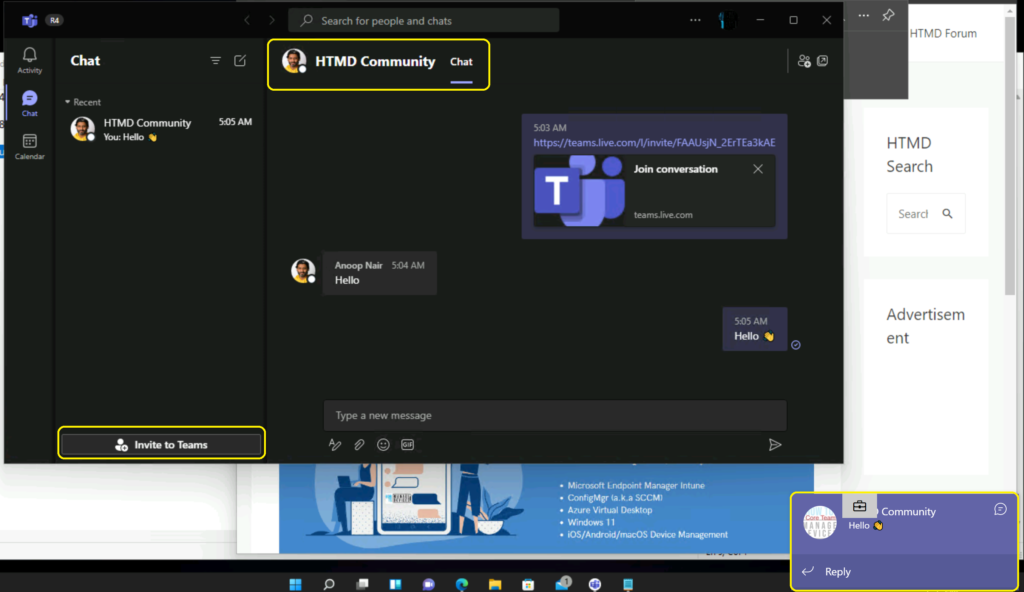This screenshot has width=1024, height=592.
Task: Switch to the Chat tab in header
Action: 461,62
